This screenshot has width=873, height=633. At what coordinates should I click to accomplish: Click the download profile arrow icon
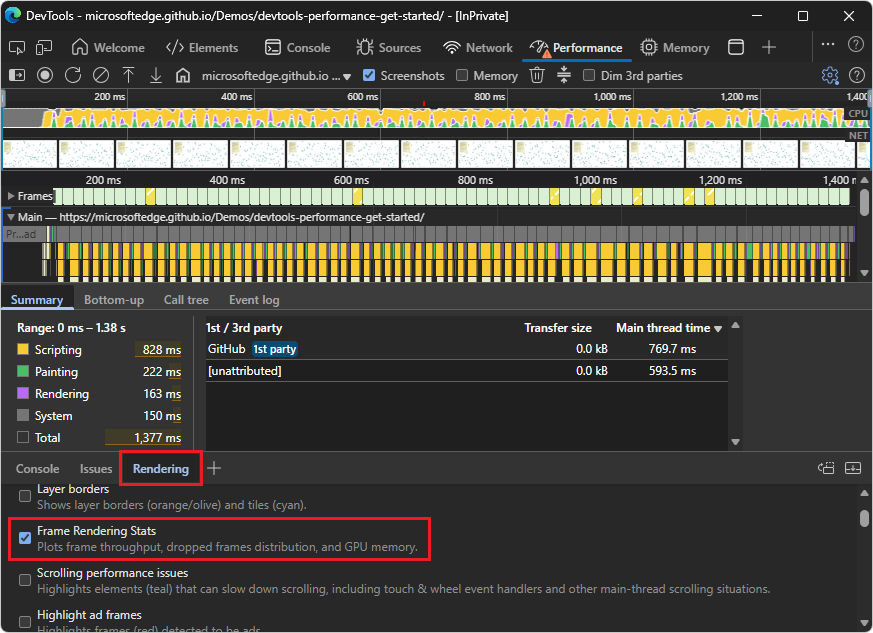[x=155, y=75]
